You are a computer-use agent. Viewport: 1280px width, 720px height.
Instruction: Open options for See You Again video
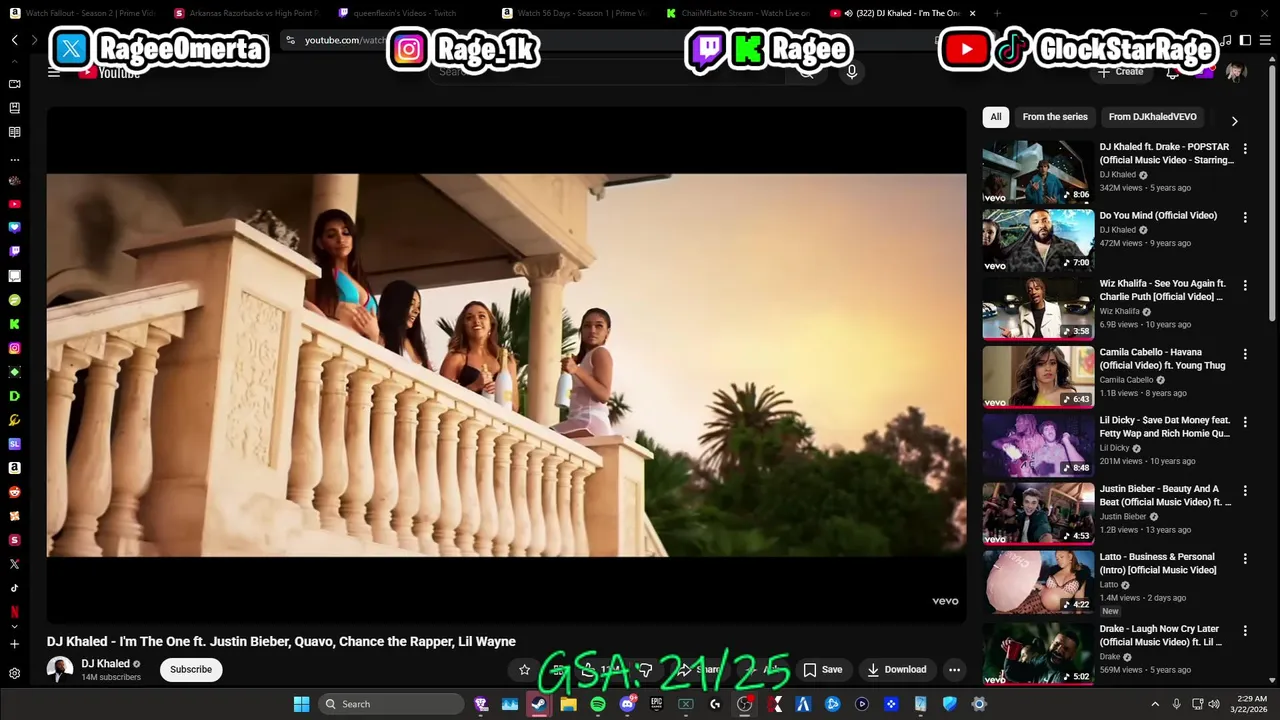pos(1245,285)
